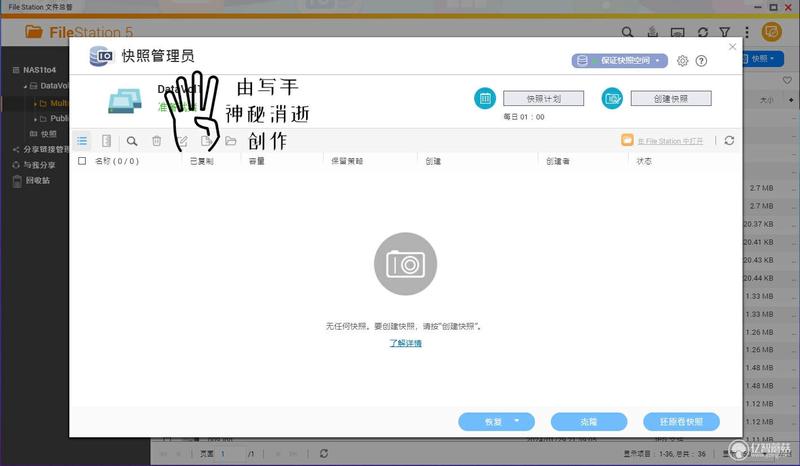
Task: Click the remote mount icon in File Station header
Action: (x=678, y=33)
